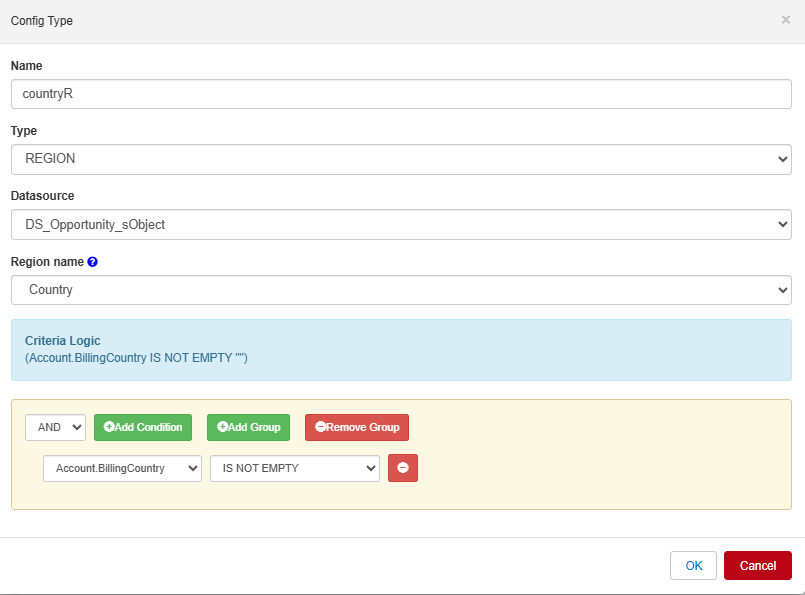The width and height of the screenshot is (805, 595).
Task: Open the Type dropdown showing REGION
Action: coord(401,159)
